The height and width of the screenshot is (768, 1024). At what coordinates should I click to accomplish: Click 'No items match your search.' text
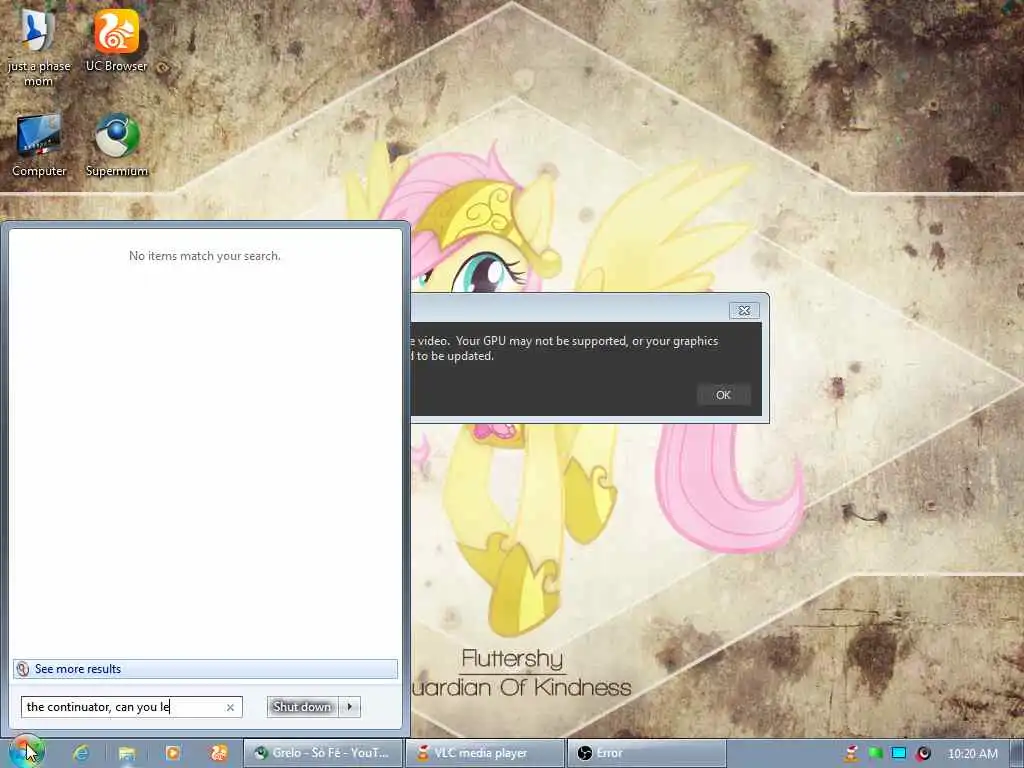pyautogui.click(x=205, y=256)
